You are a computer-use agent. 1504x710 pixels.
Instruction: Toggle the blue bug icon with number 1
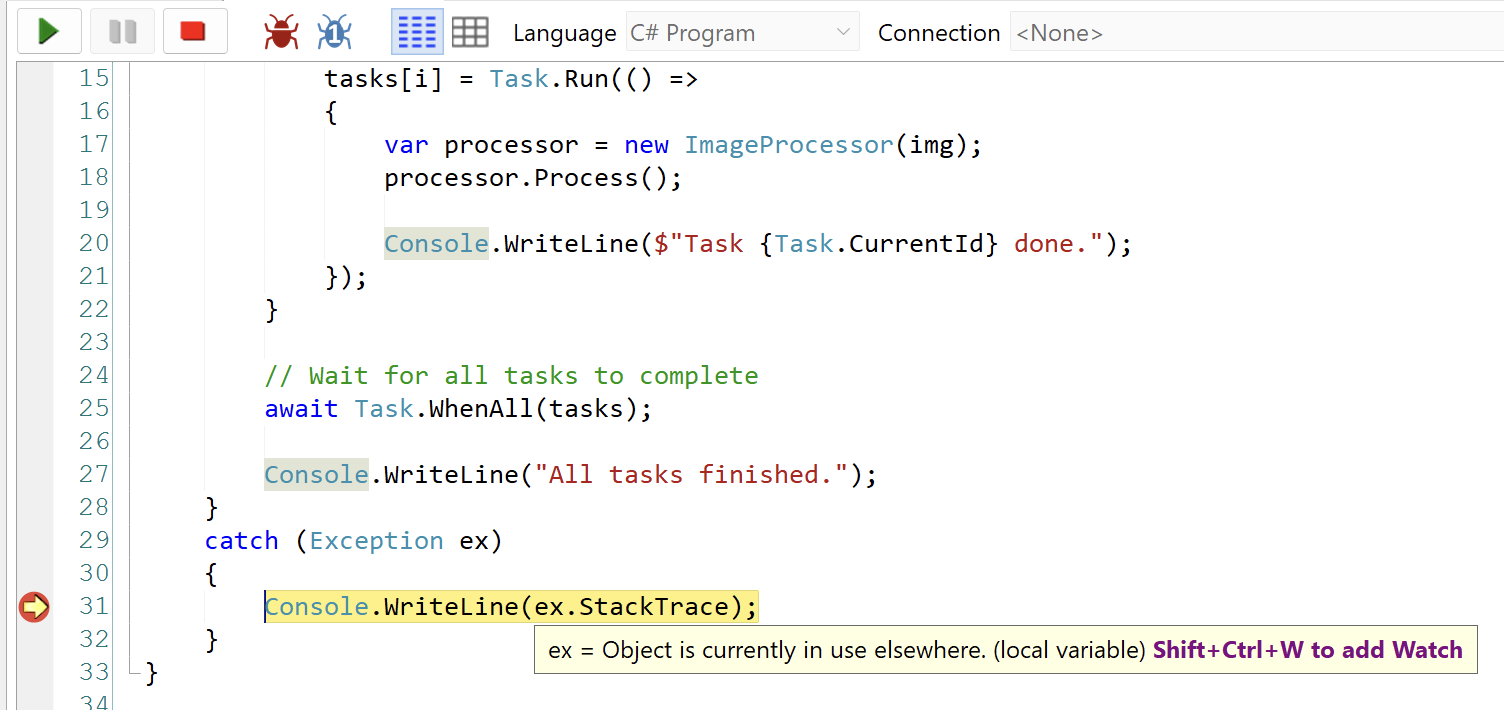[334, 33]
